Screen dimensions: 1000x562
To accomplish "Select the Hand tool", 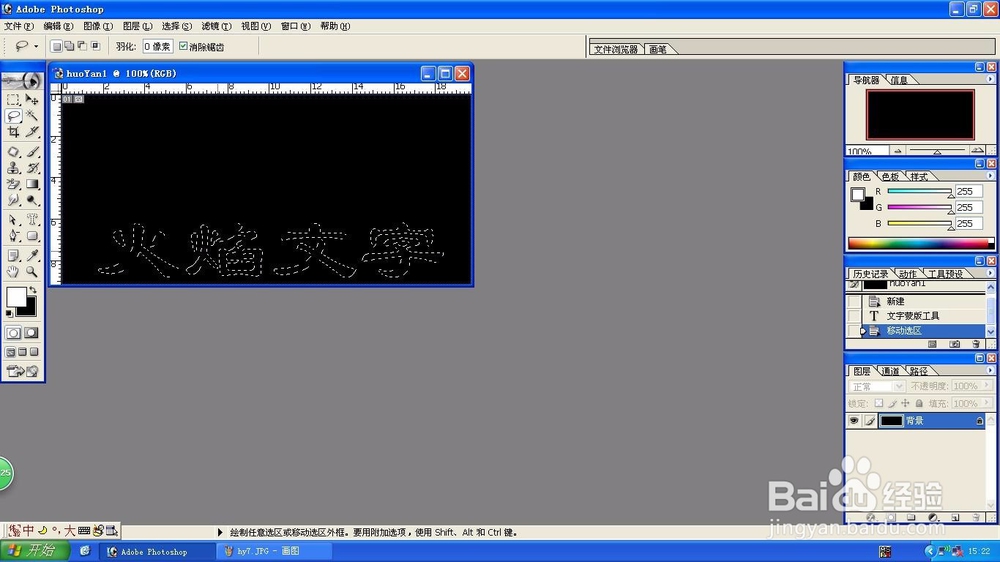I will 13,272.
